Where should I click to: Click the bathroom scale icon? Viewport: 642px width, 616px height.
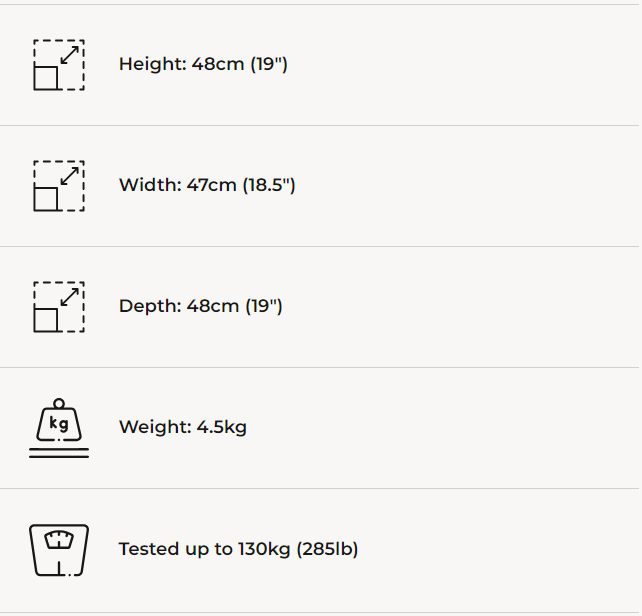[59, 550]
